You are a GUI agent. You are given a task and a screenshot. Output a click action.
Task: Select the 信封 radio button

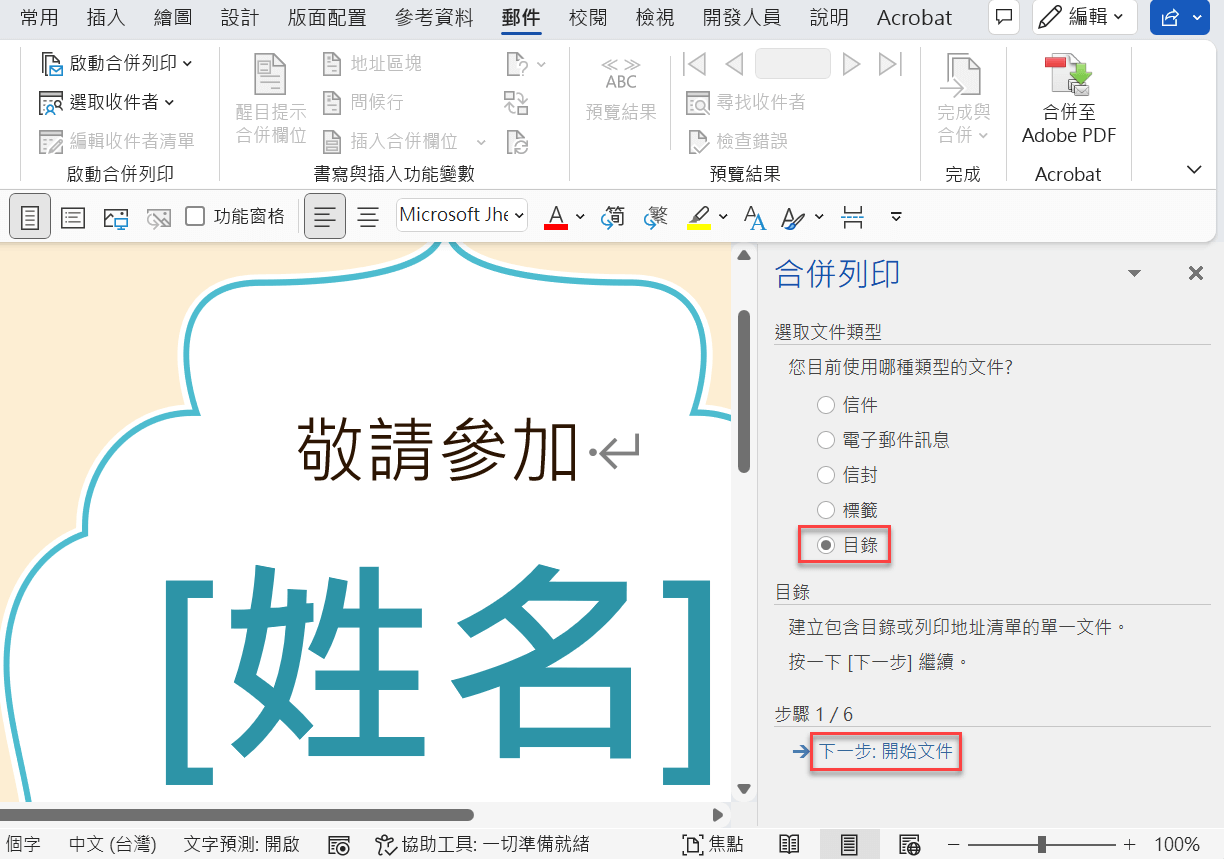tap(826, 475)
